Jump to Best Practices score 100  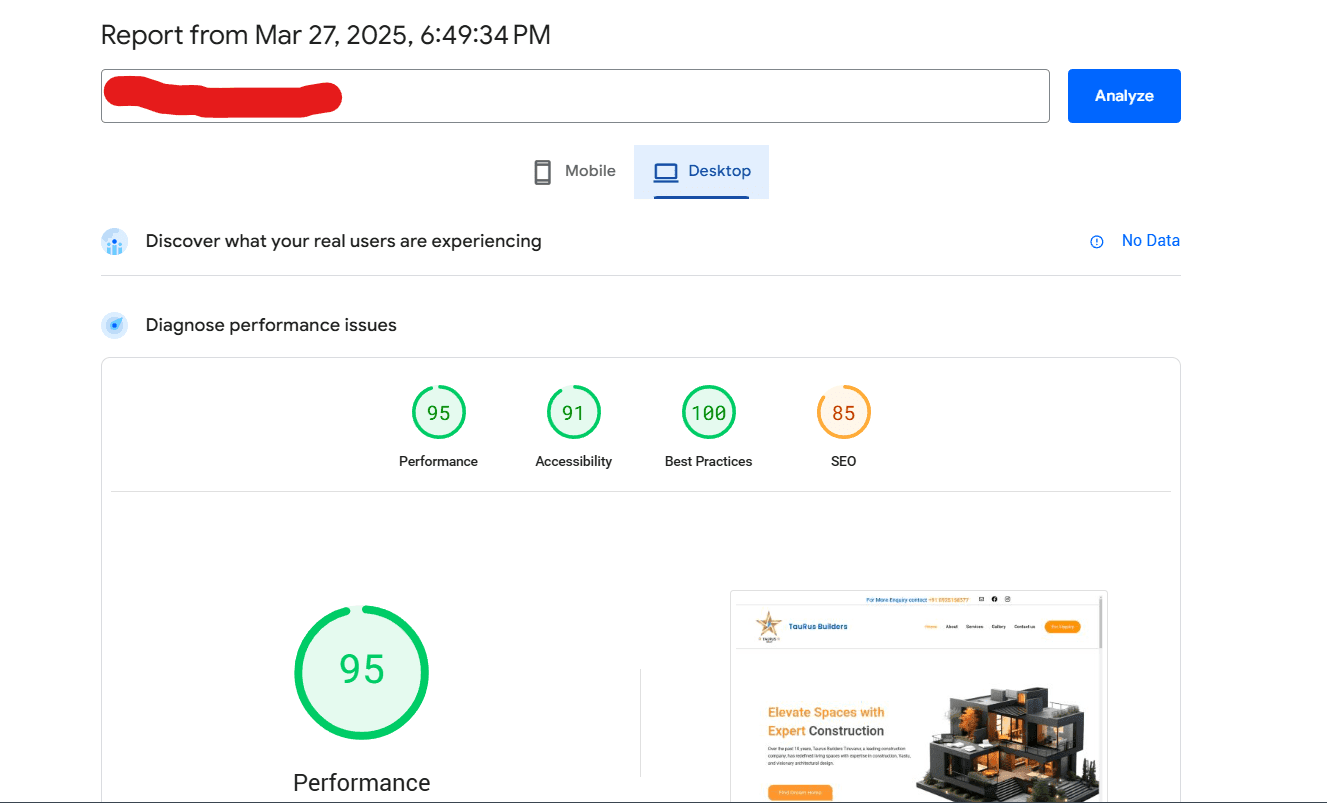tap(708, 413)
